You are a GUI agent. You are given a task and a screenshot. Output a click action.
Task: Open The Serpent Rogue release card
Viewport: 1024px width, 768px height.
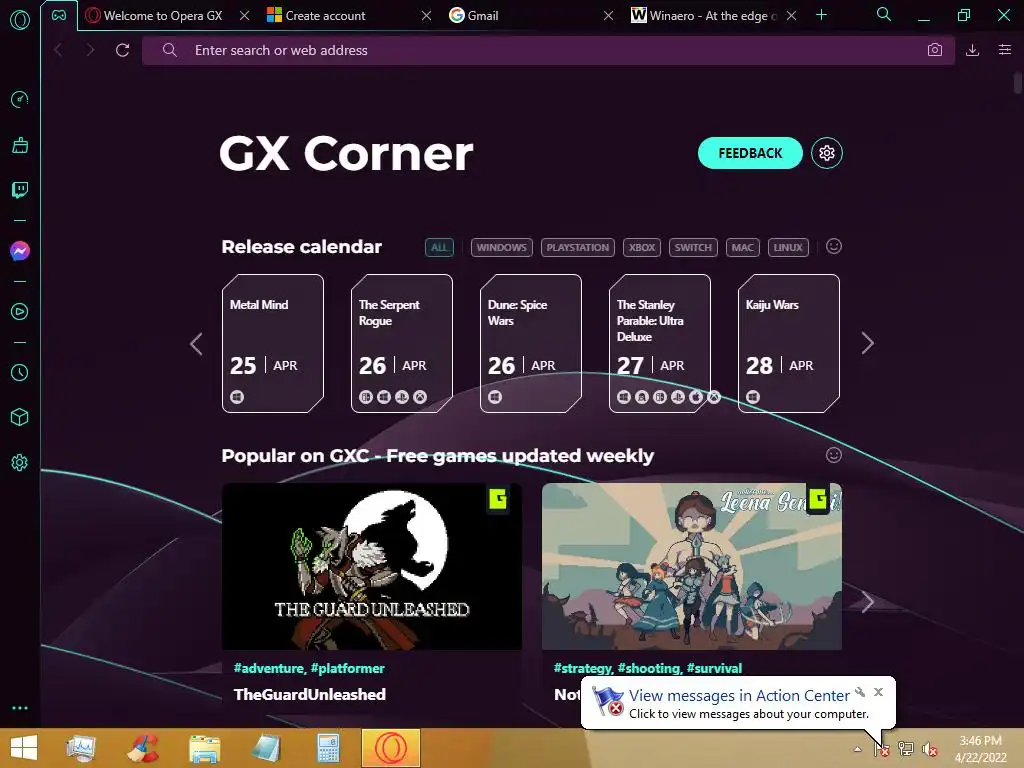click(x=402, y=344)
